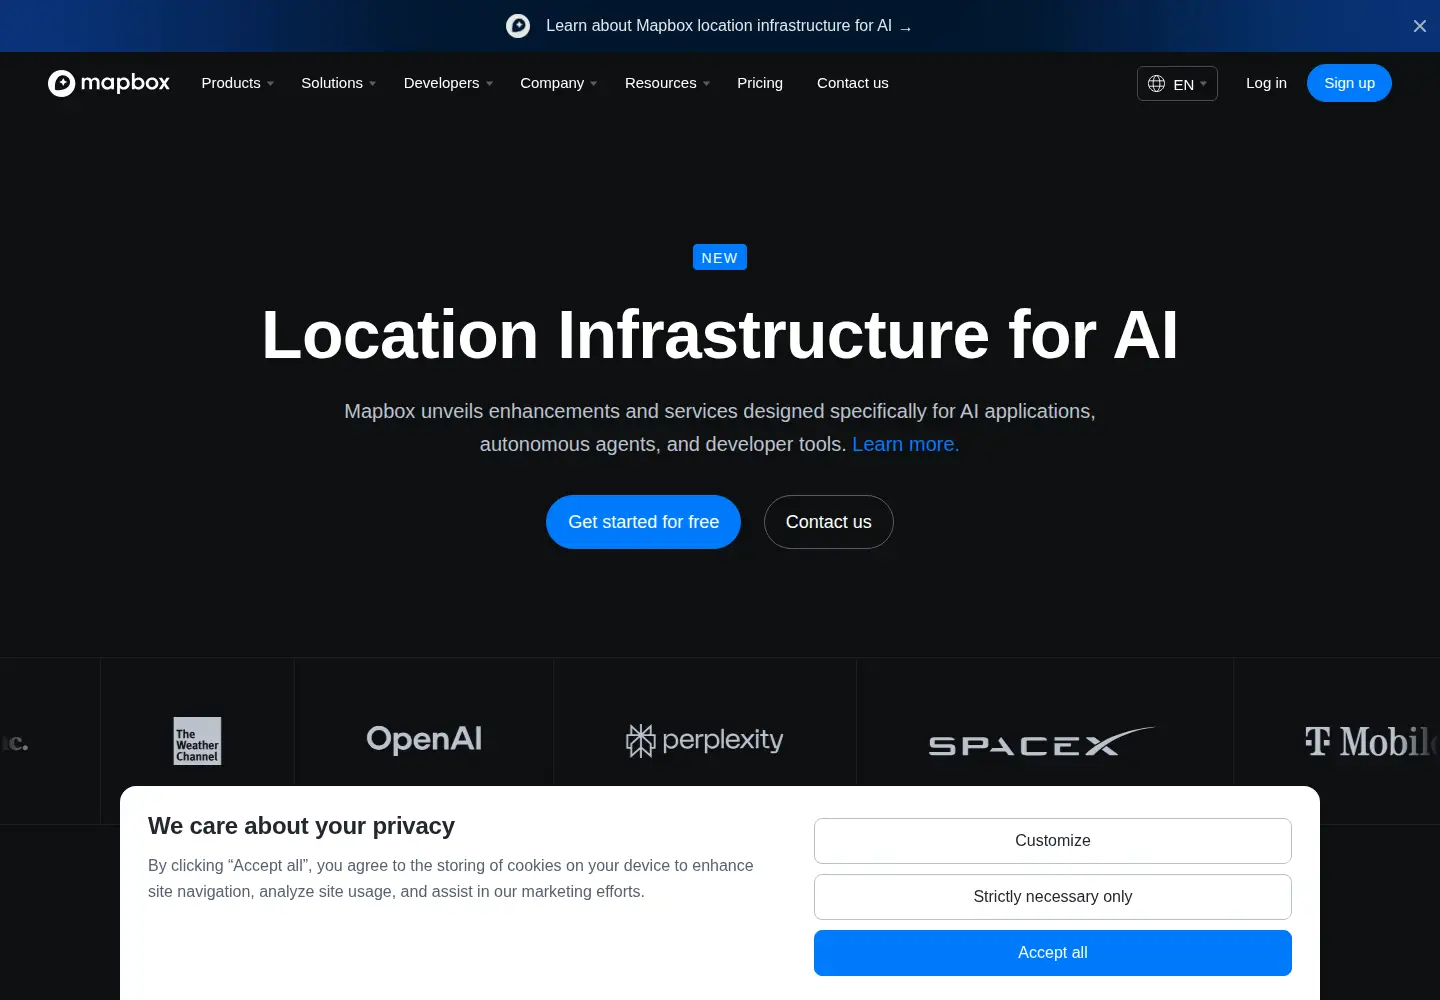Click the hero Contact us button
The width and height of the screenshot is (1440, 1000).
coord(829,522)
